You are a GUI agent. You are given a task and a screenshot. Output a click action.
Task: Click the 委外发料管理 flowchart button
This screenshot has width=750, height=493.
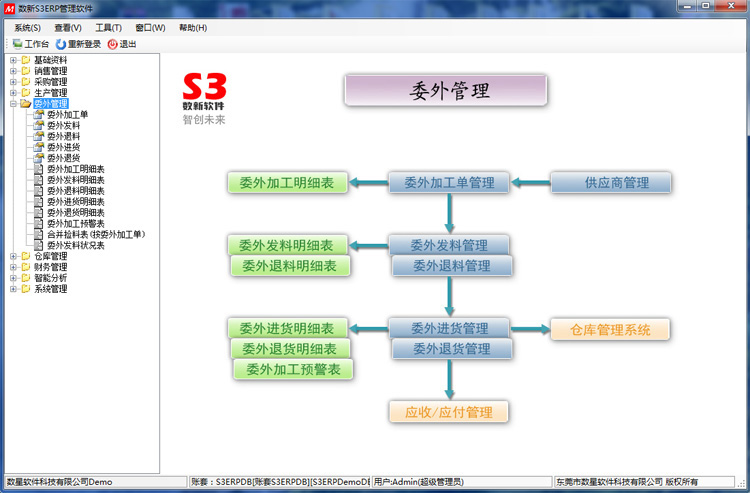[x=449, y=245]
